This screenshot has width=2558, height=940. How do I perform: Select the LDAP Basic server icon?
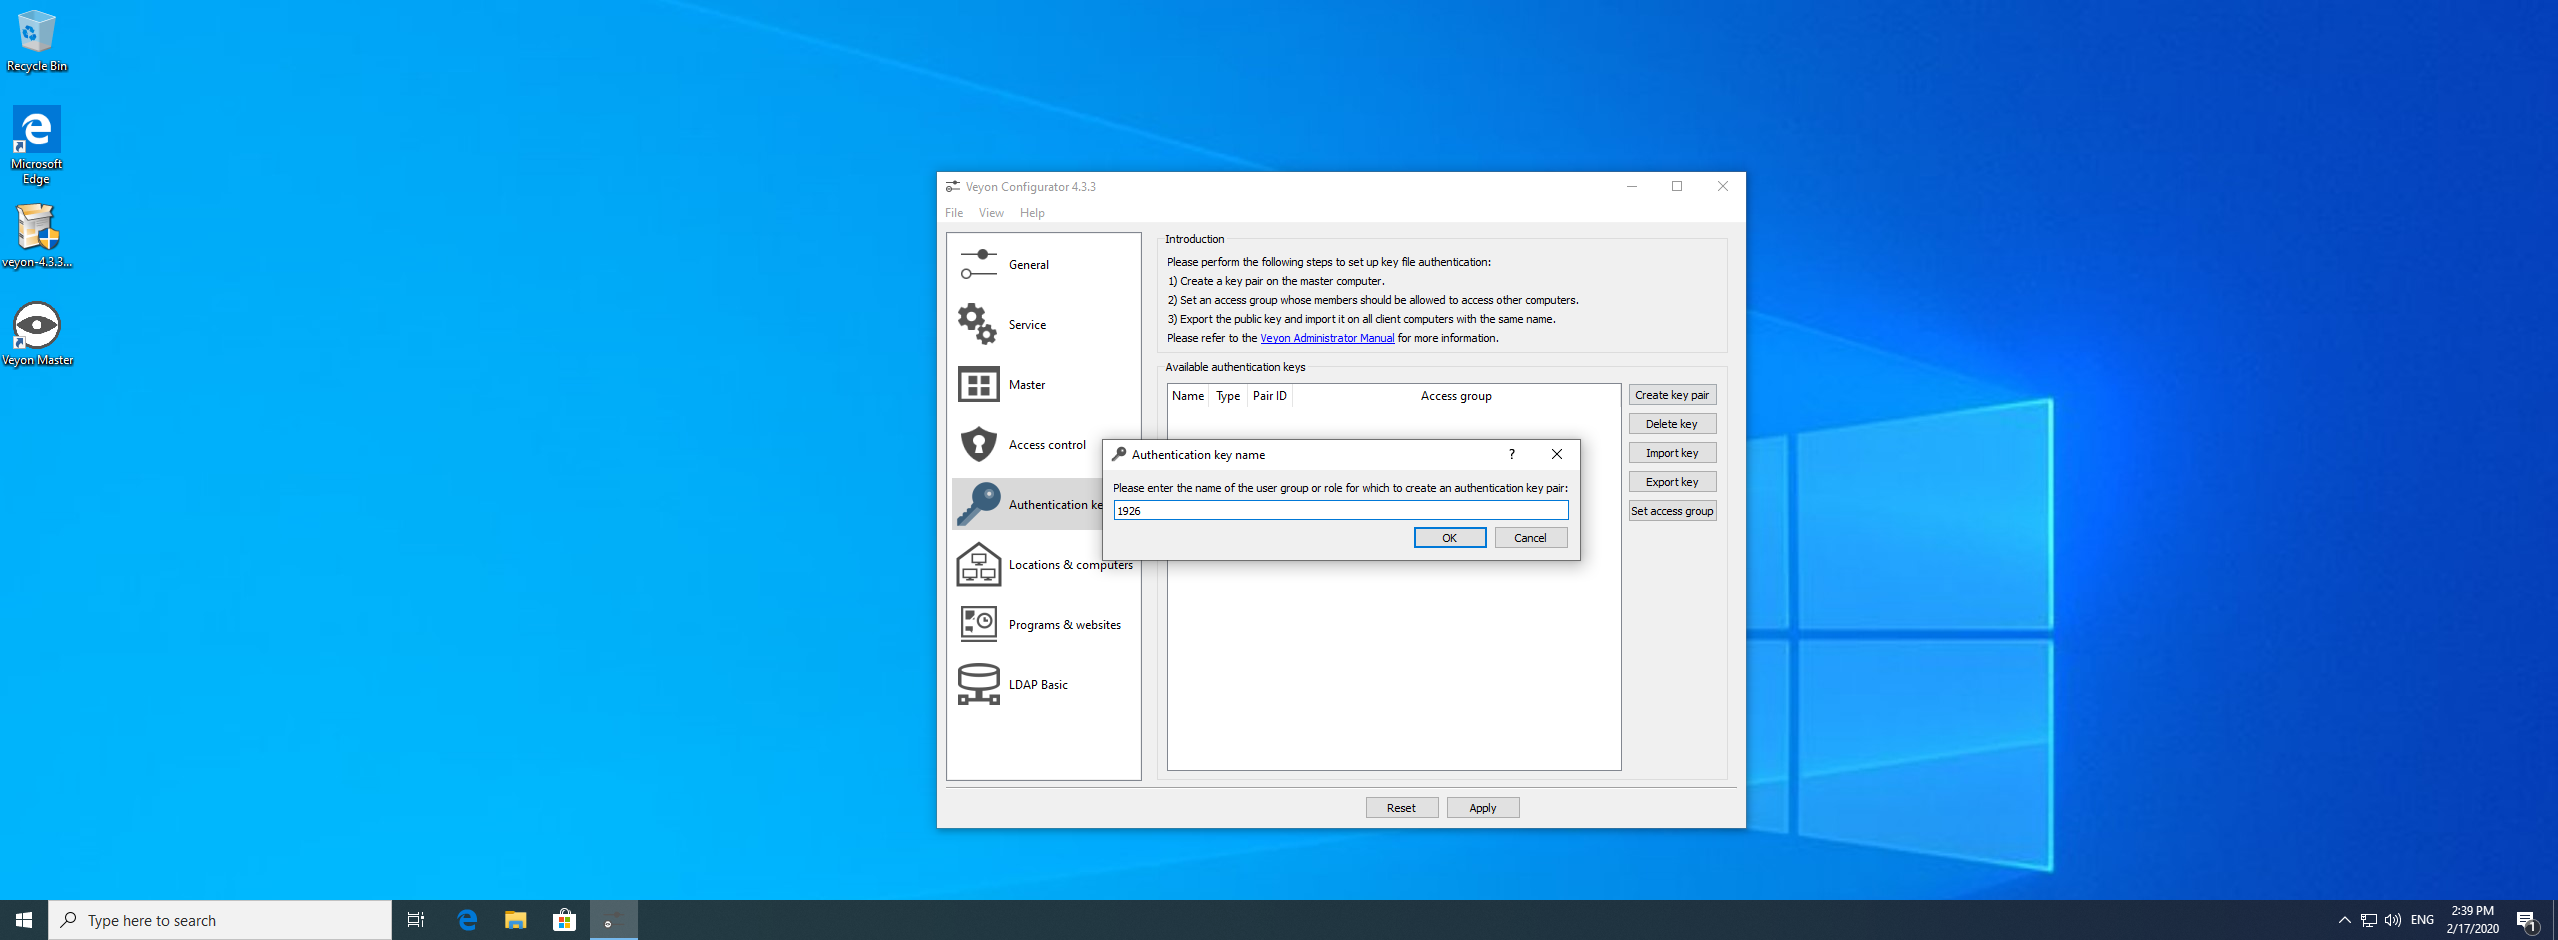(x=978, y=685)
